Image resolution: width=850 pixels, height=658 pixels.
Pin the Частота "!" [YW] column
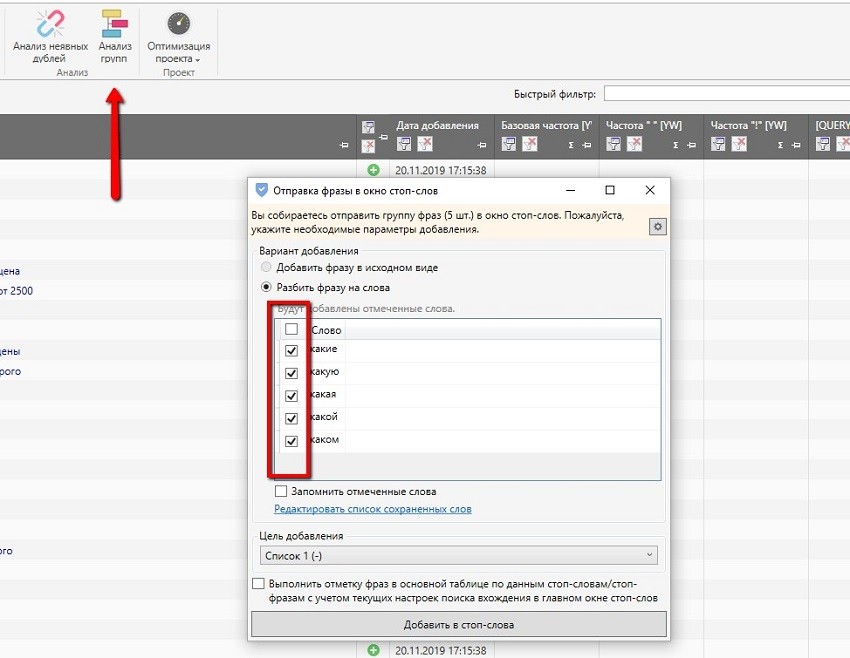(796, 145)
